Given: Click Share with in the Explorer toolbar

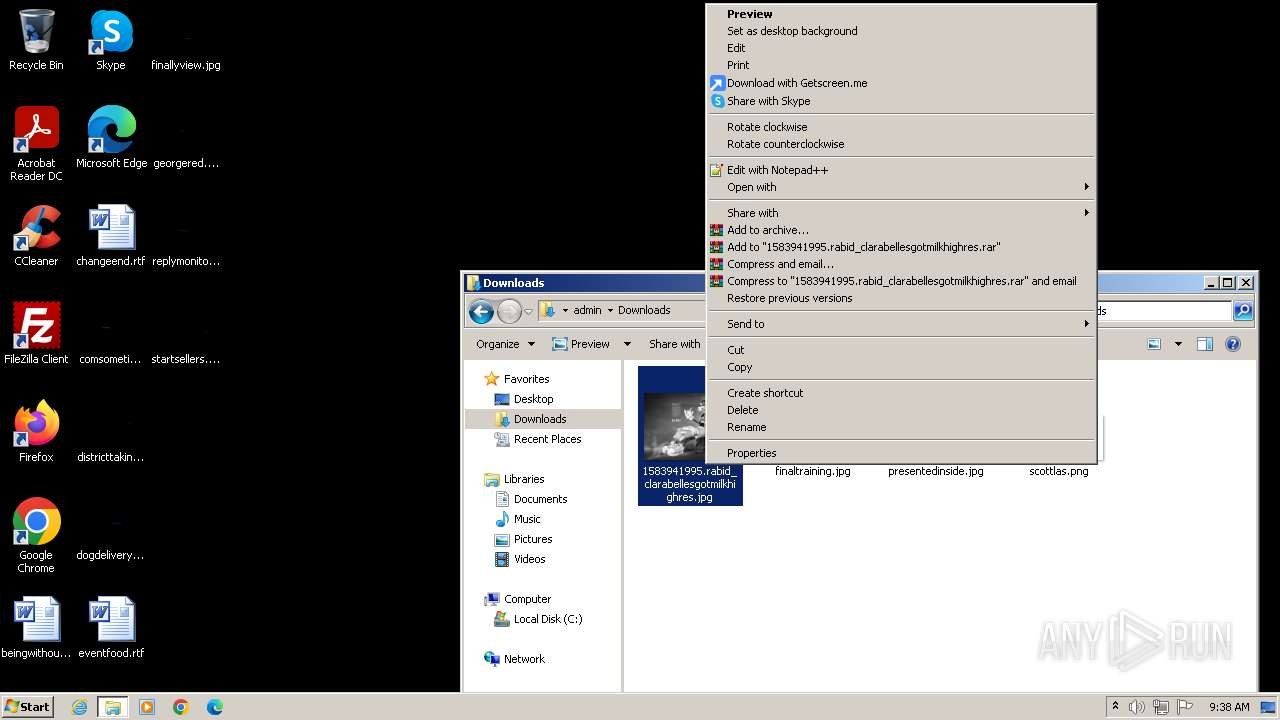Looking at the screenshot, I should click(674, 344).
